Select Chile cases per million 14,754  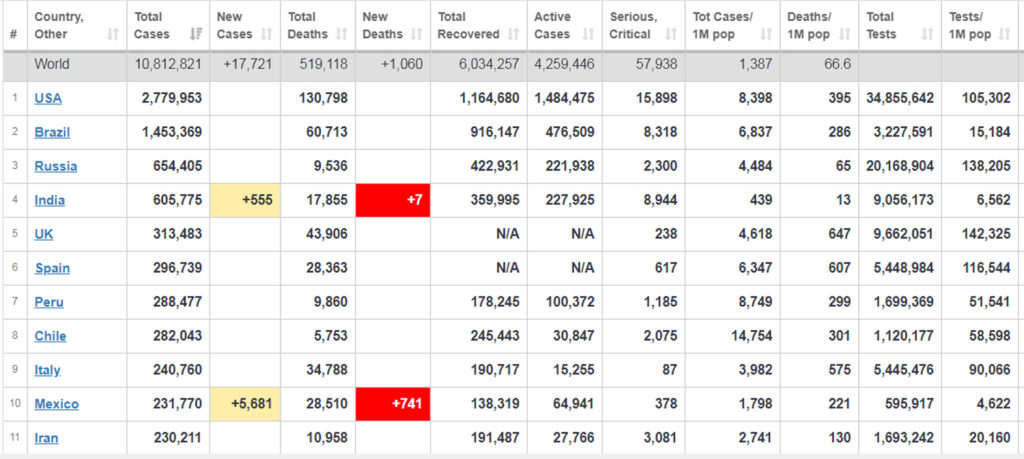750,336
